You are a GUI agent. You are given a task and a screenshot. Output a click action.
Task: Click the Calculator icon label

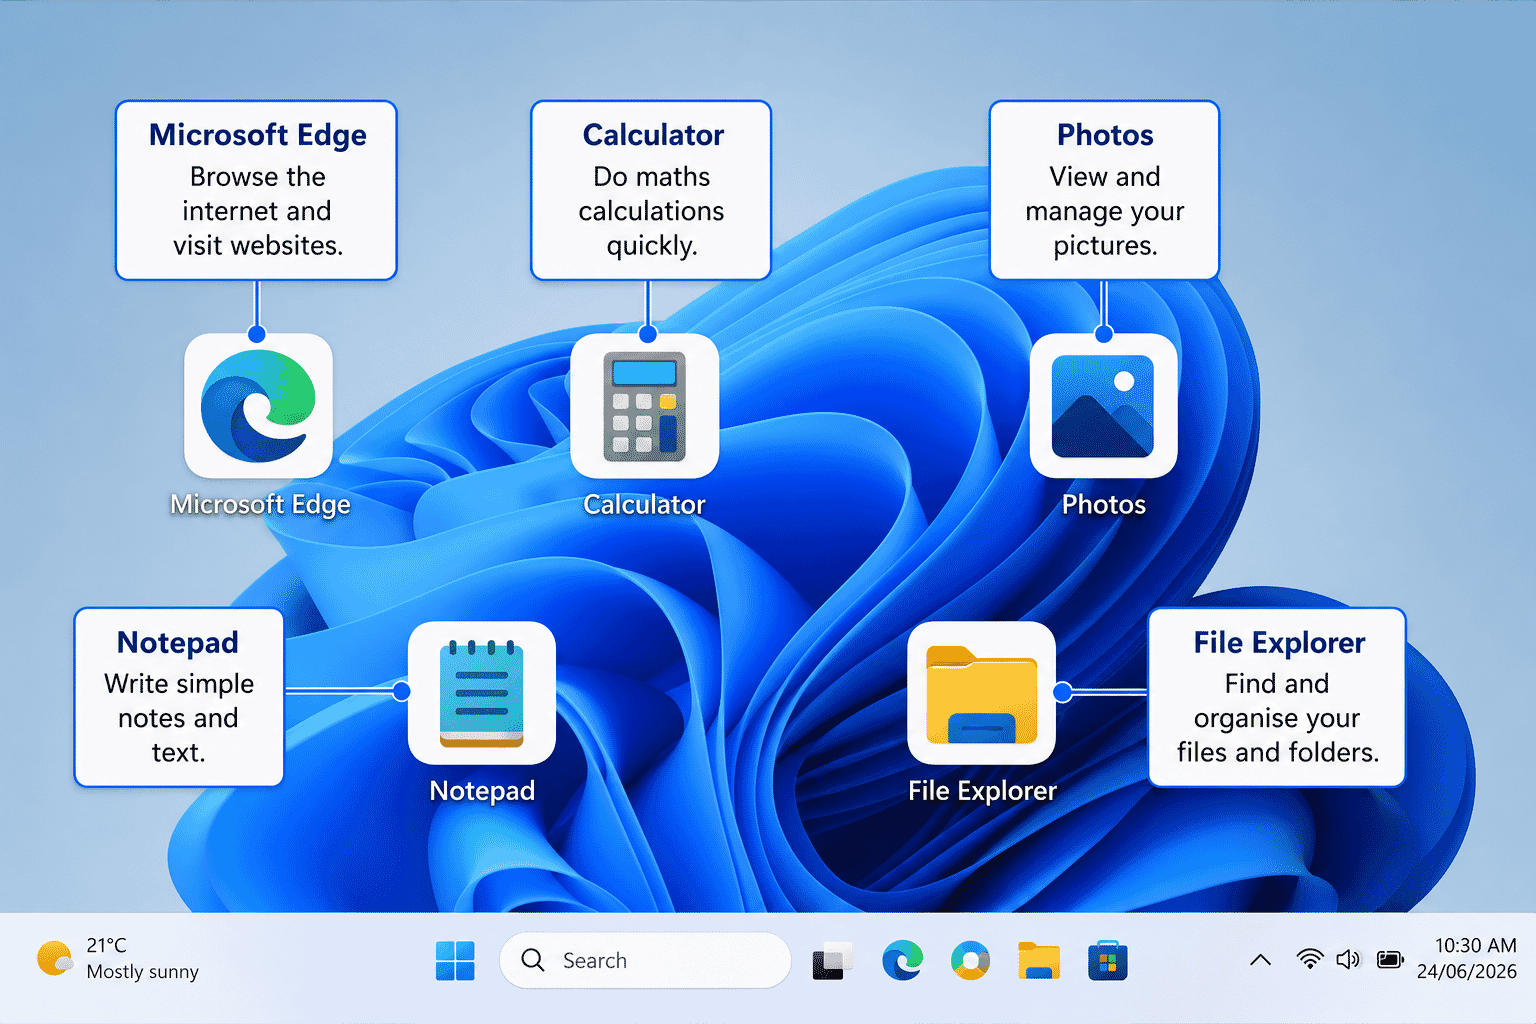(x=645, y=505)
